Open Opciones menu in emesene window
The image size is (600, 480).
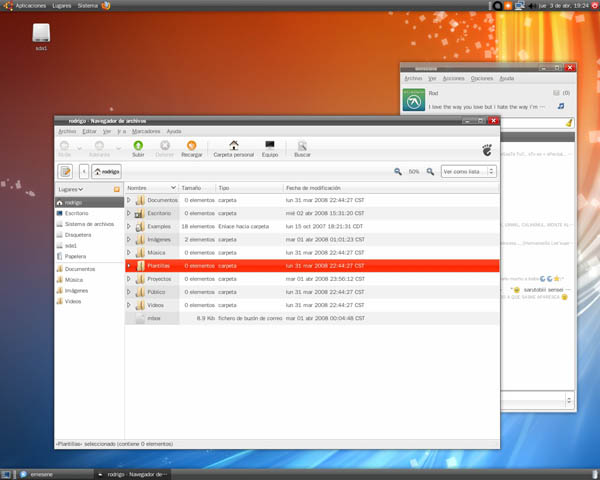point(482,78)
